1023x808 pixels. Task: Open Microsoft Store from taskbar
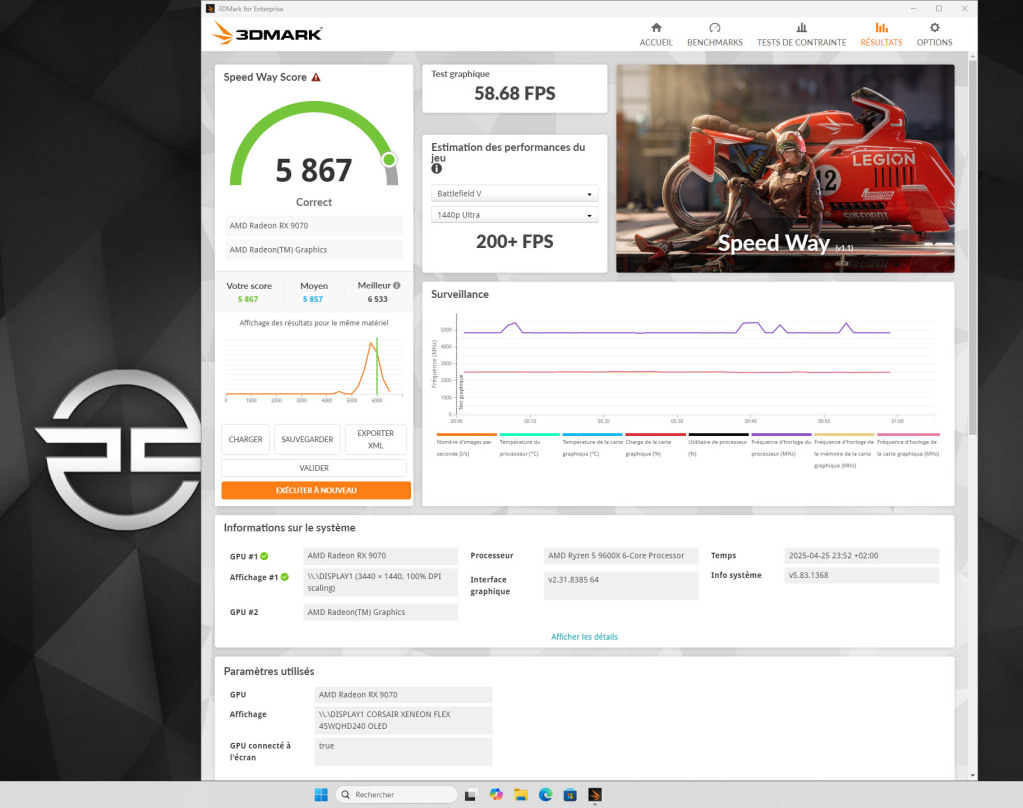(570, 794)
